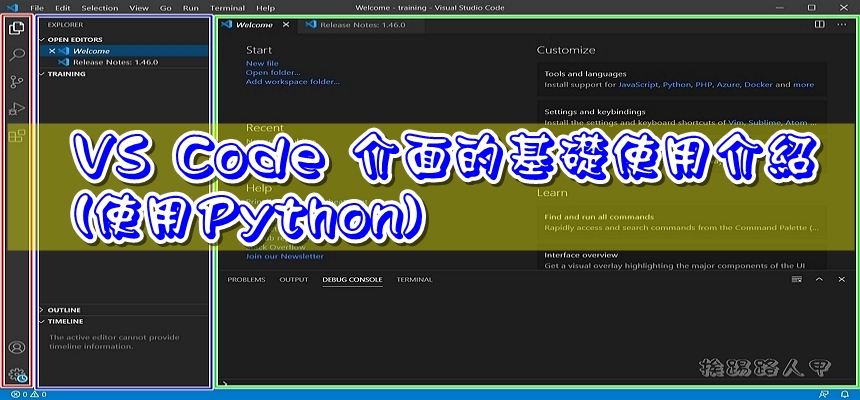Click the Docker link

pos(759,85)
